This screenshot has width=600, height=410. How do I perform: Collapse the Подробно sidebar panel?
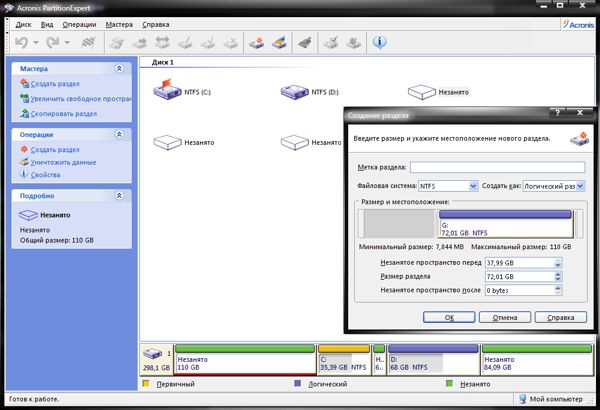(119, 196)
